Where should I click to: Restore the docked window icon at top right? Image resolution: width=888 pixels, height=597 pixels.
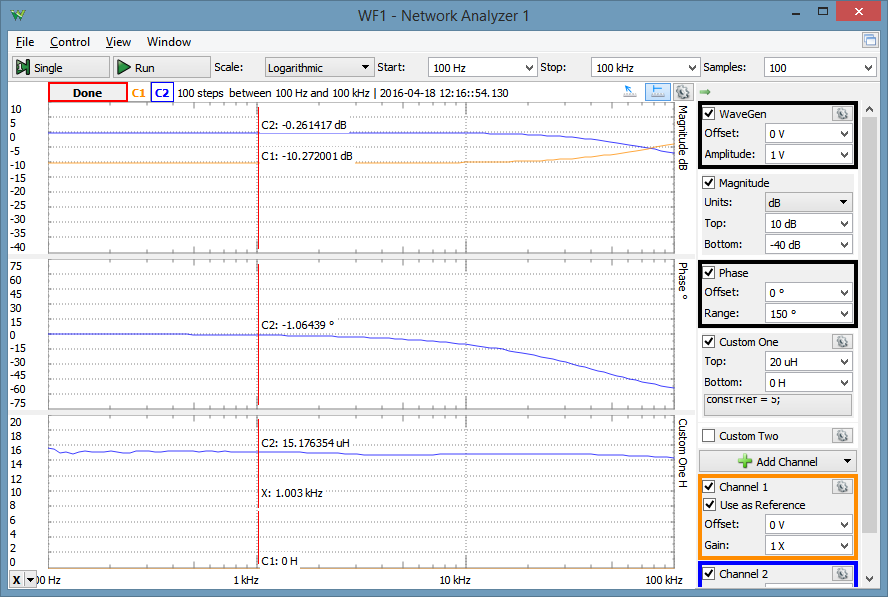click(870, 41)
